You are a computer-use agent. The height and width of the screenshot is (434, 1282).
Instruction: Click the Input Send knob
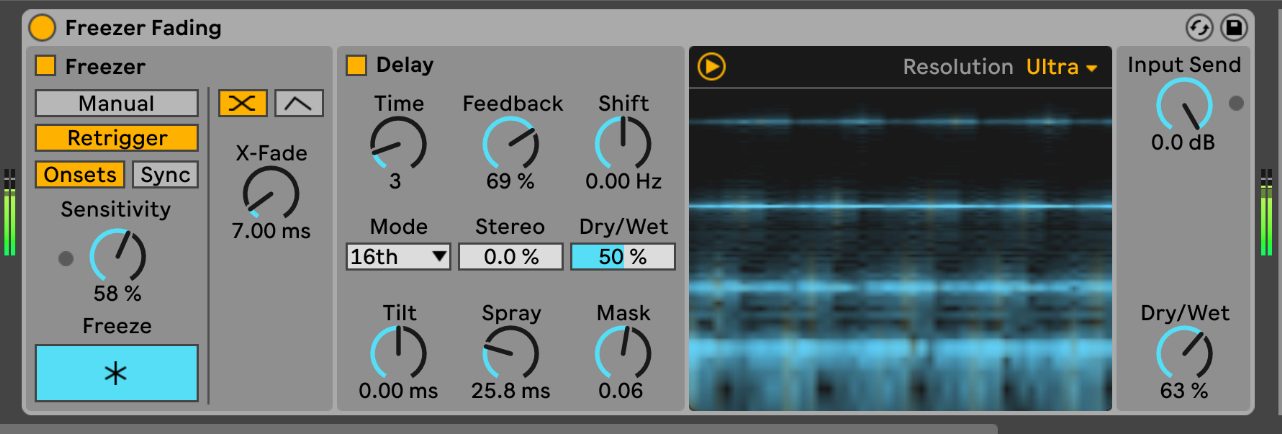tap(1184, 105)
